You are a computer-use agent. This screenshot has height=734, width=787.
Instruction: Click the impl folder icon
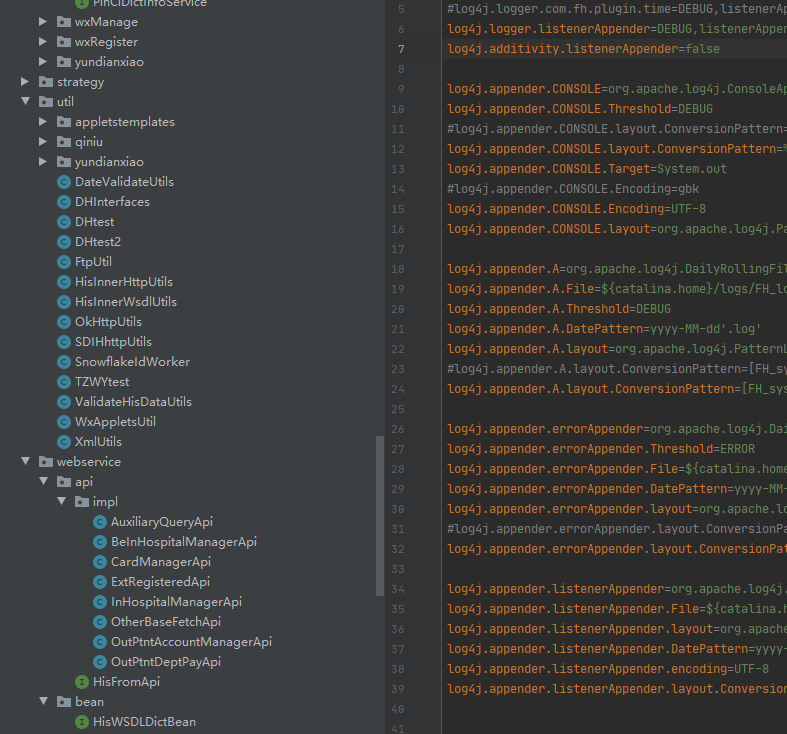tap(82, 502)
